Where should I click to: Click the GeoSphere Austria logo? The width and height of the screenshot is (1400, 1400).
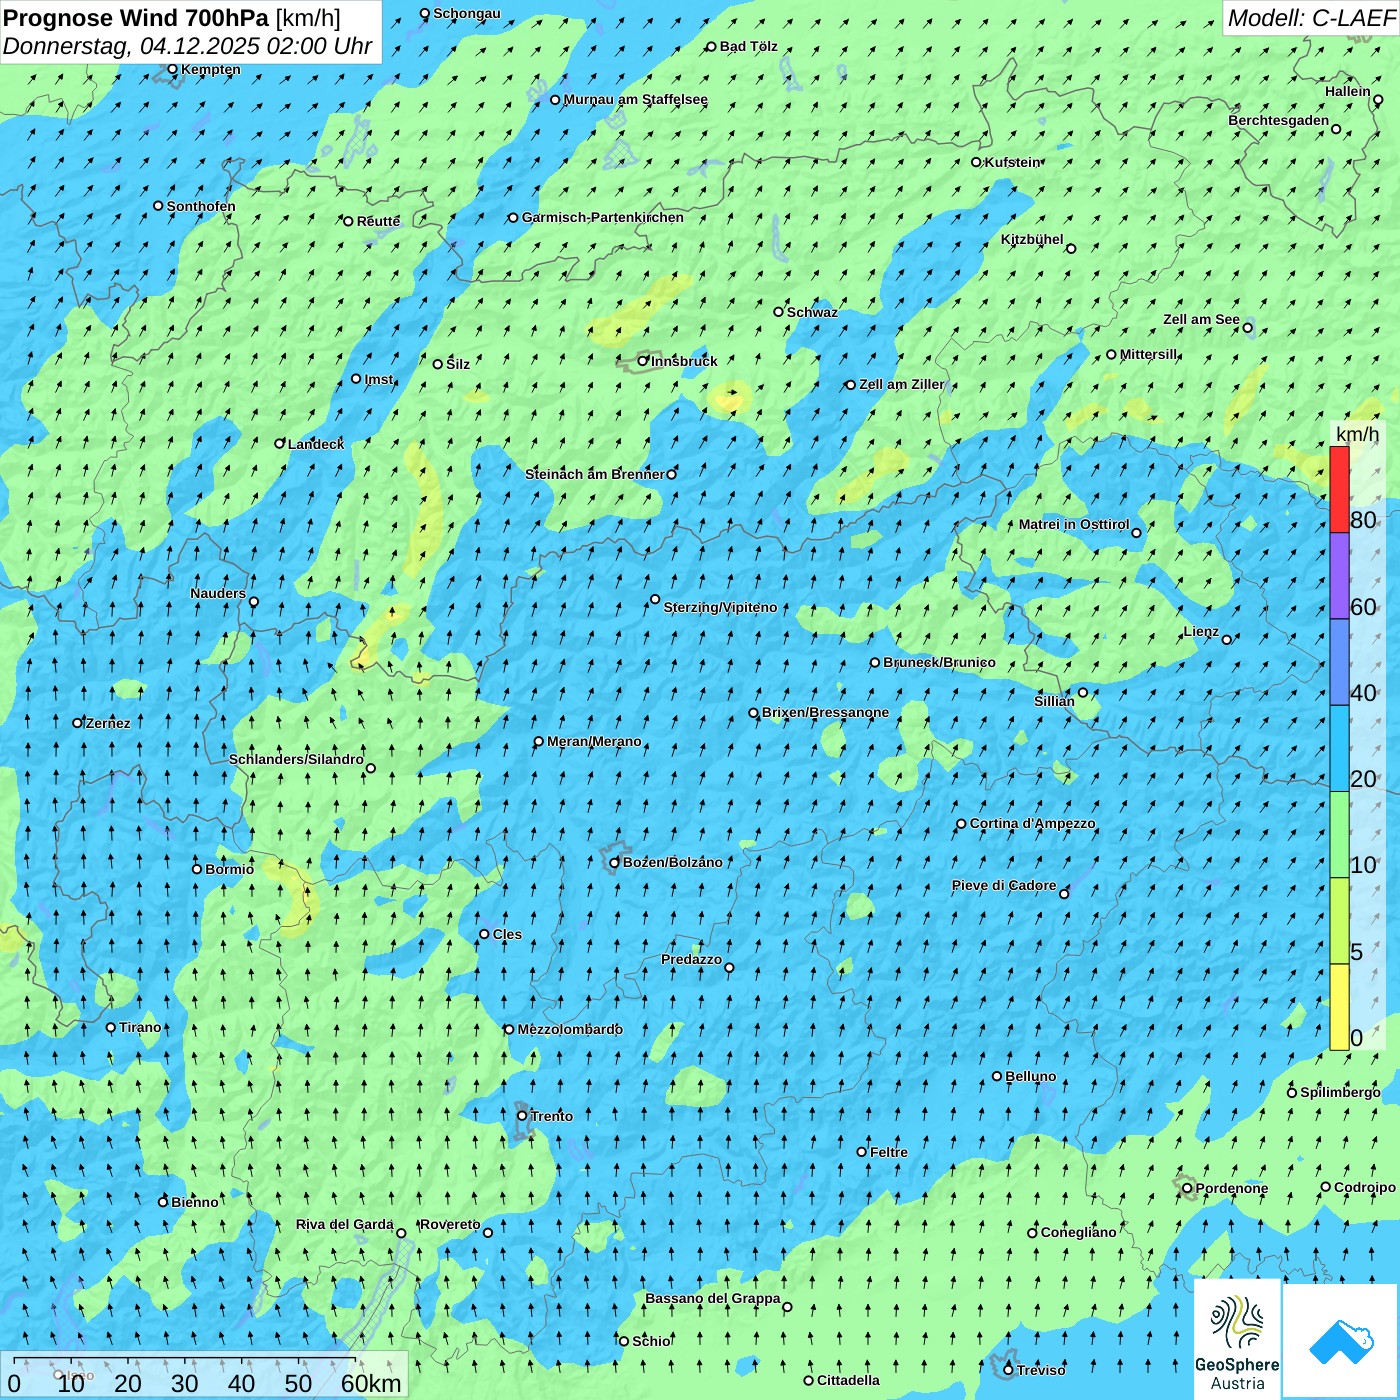pyautogui.click(x=1237, y=1338)
